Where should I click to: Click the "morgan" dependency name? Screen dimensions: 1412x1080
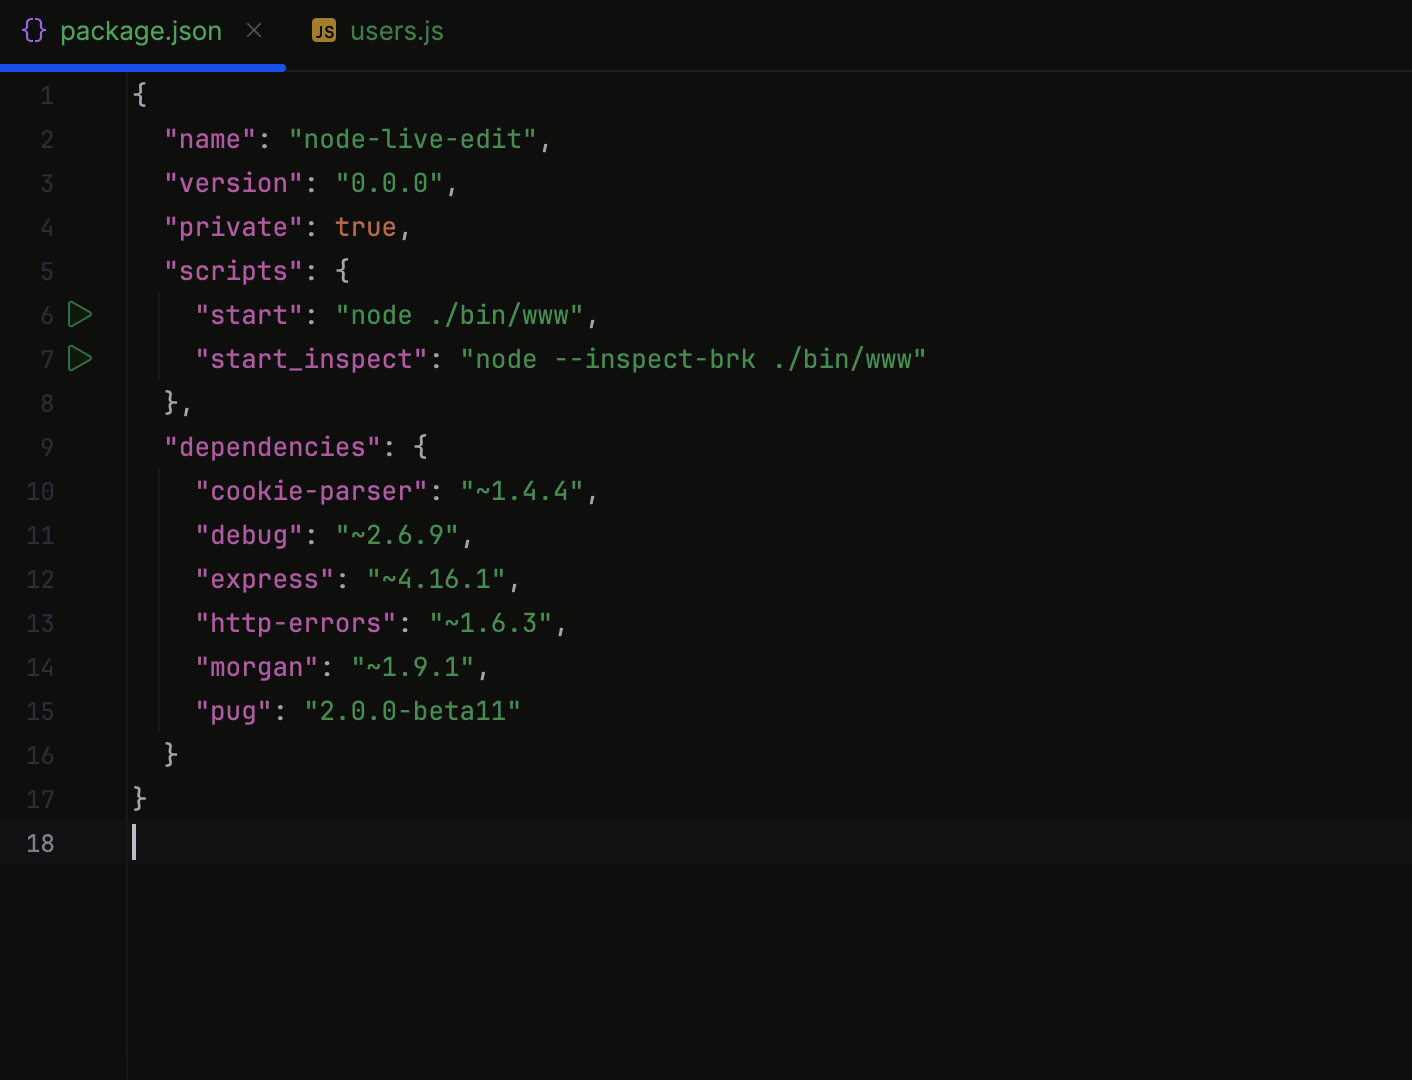(257, 667)
